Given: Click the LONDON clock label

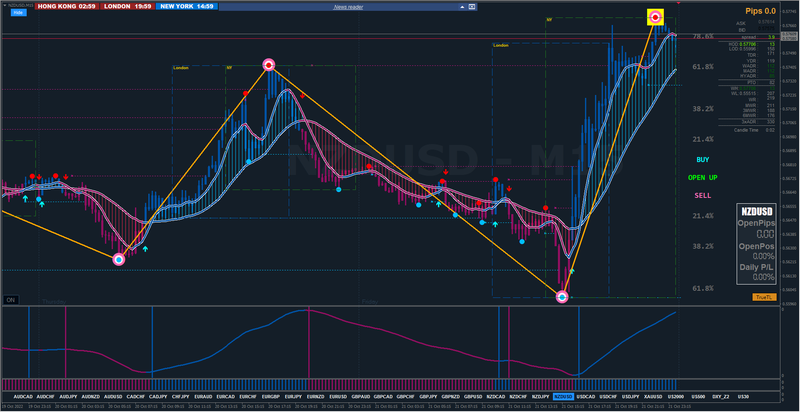Looking at the screenshot, I should point(127,7).
